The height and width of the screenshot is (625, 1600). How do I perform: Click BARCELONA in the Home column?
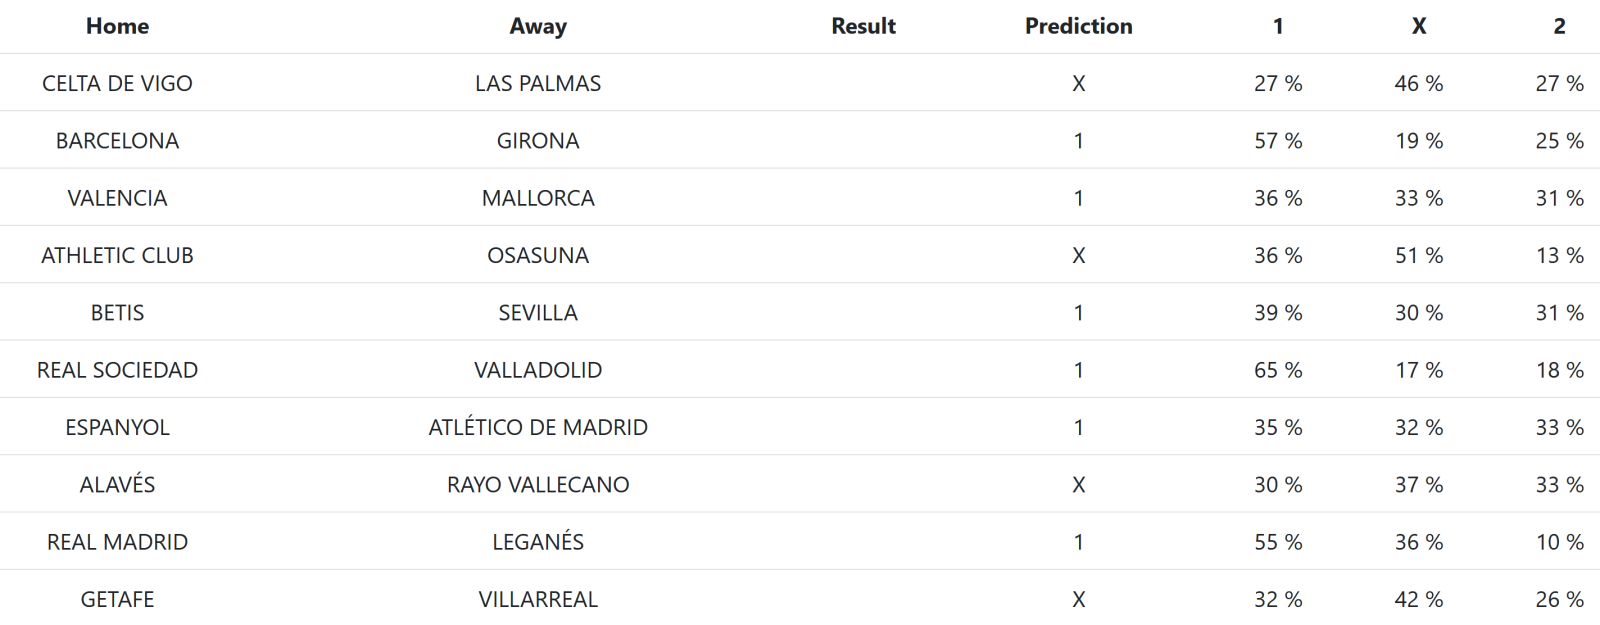117,141
